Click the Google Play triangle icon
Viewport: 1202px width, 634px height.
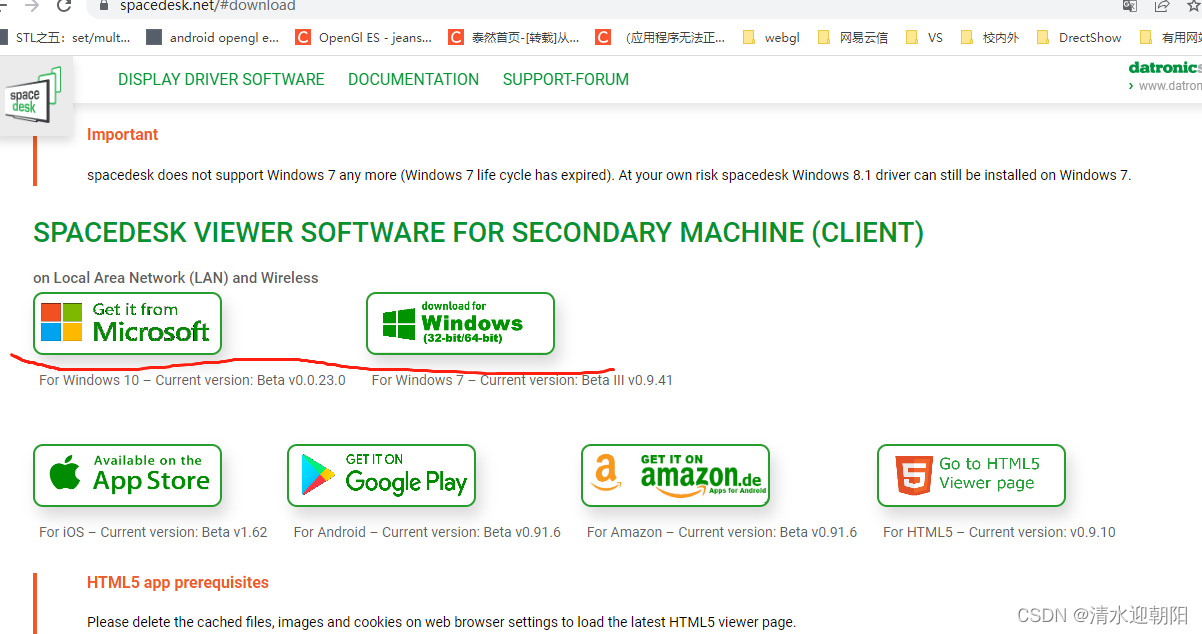[318, 476]
